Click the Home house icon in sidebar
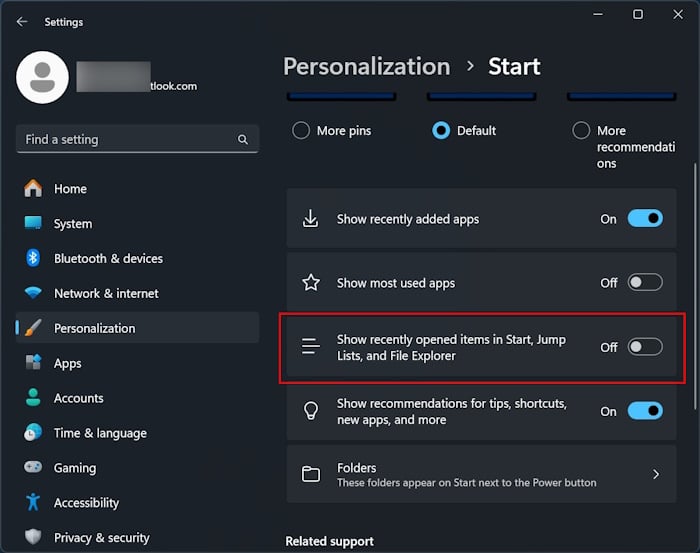 pos(33,188)
